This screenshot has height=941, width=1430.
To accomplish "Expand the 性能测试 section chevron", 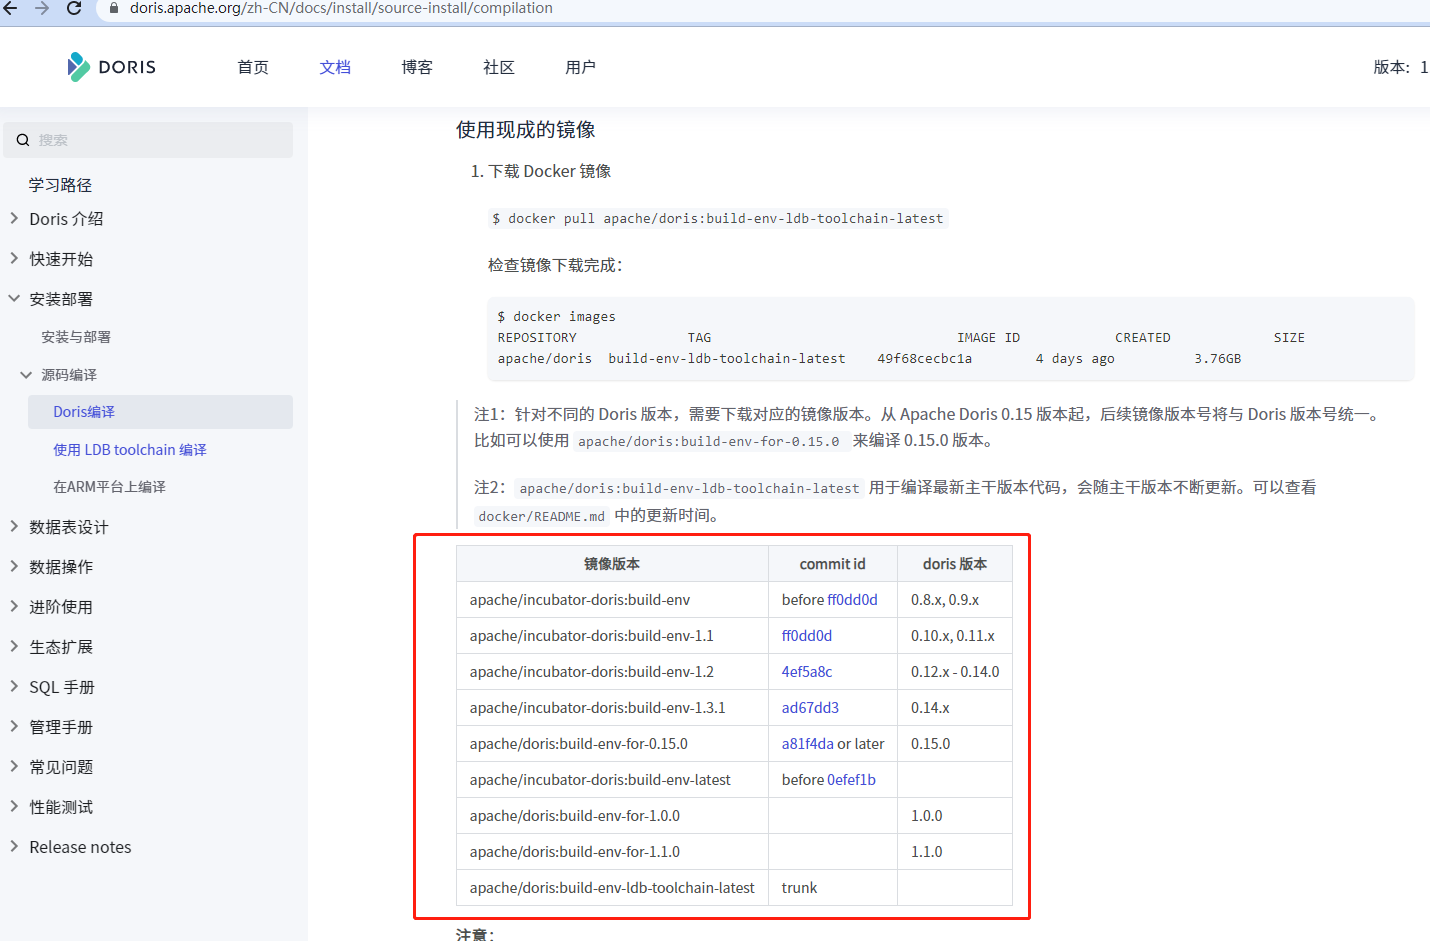I will [x=14, y=806].
